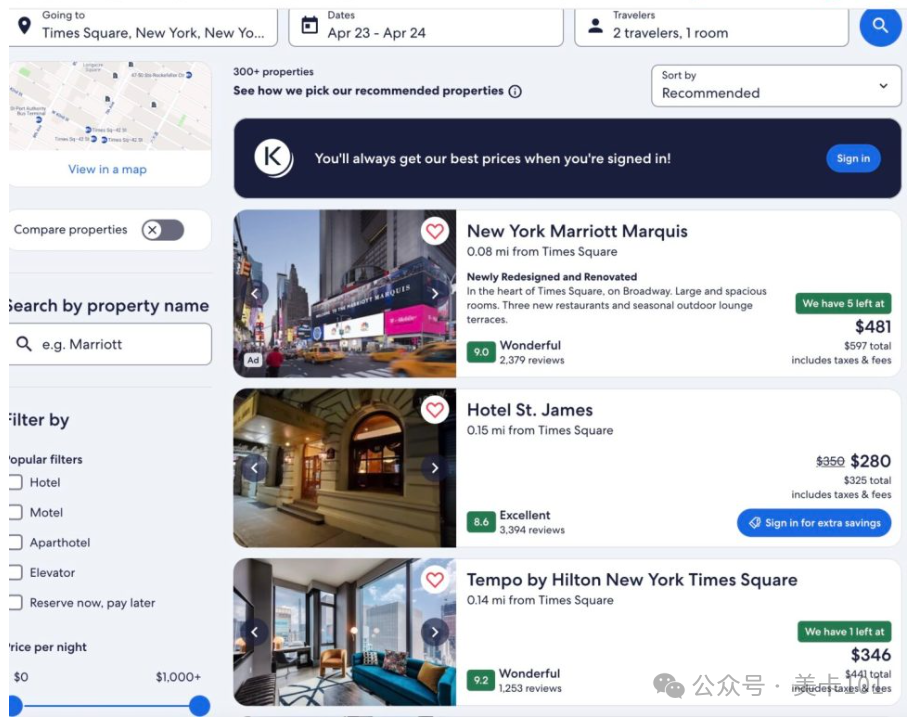The height and width of the screenshot is (721, 912).
Task: Show previous photo of Tempo by Hilton
Action: pos(254,632)
